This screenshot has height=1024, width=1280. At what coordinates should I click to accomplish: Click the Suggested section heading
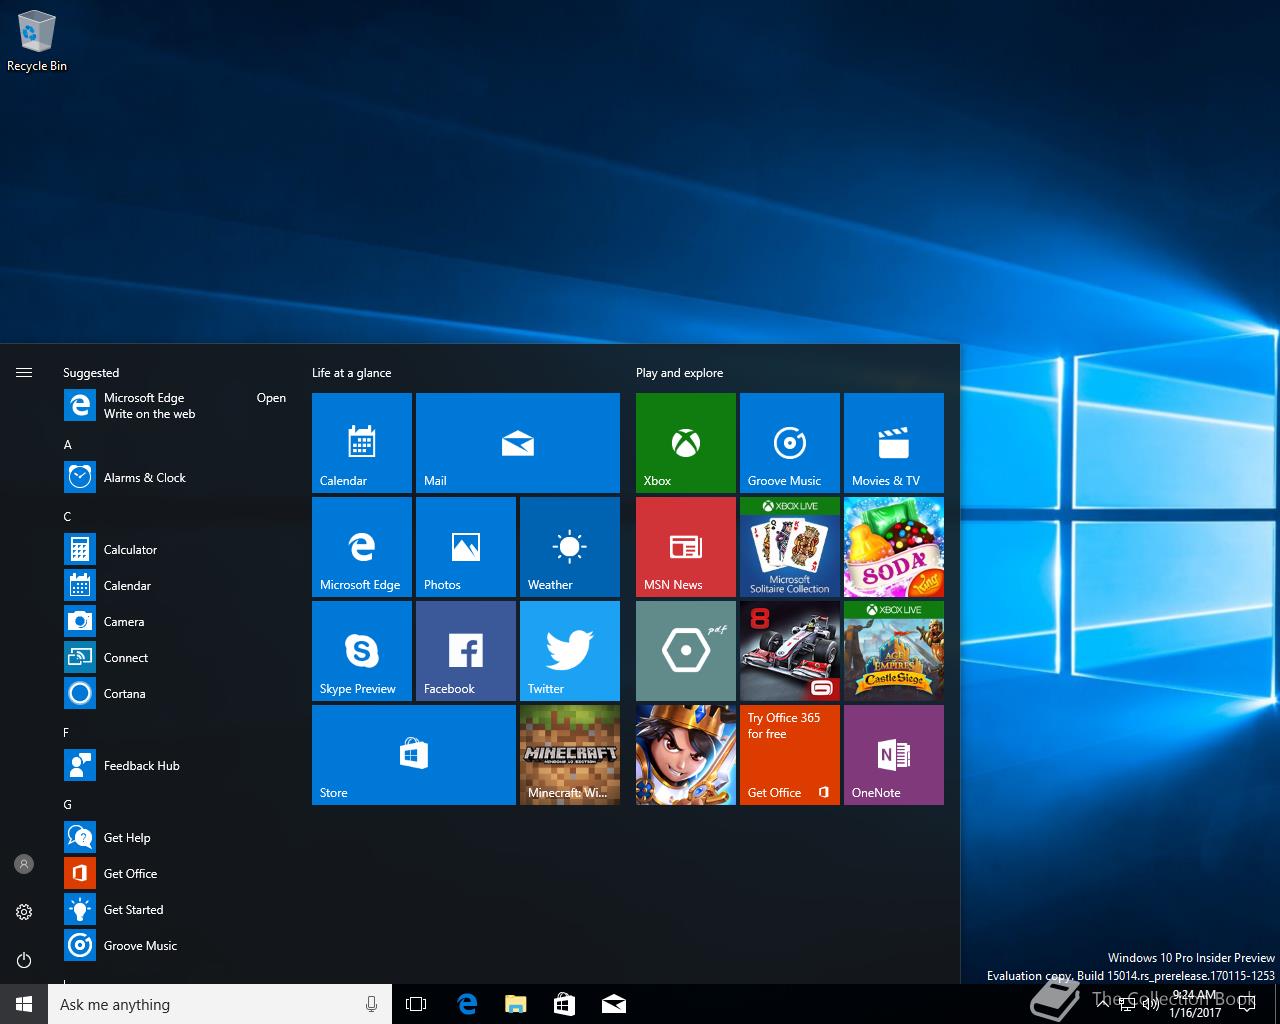91,373
